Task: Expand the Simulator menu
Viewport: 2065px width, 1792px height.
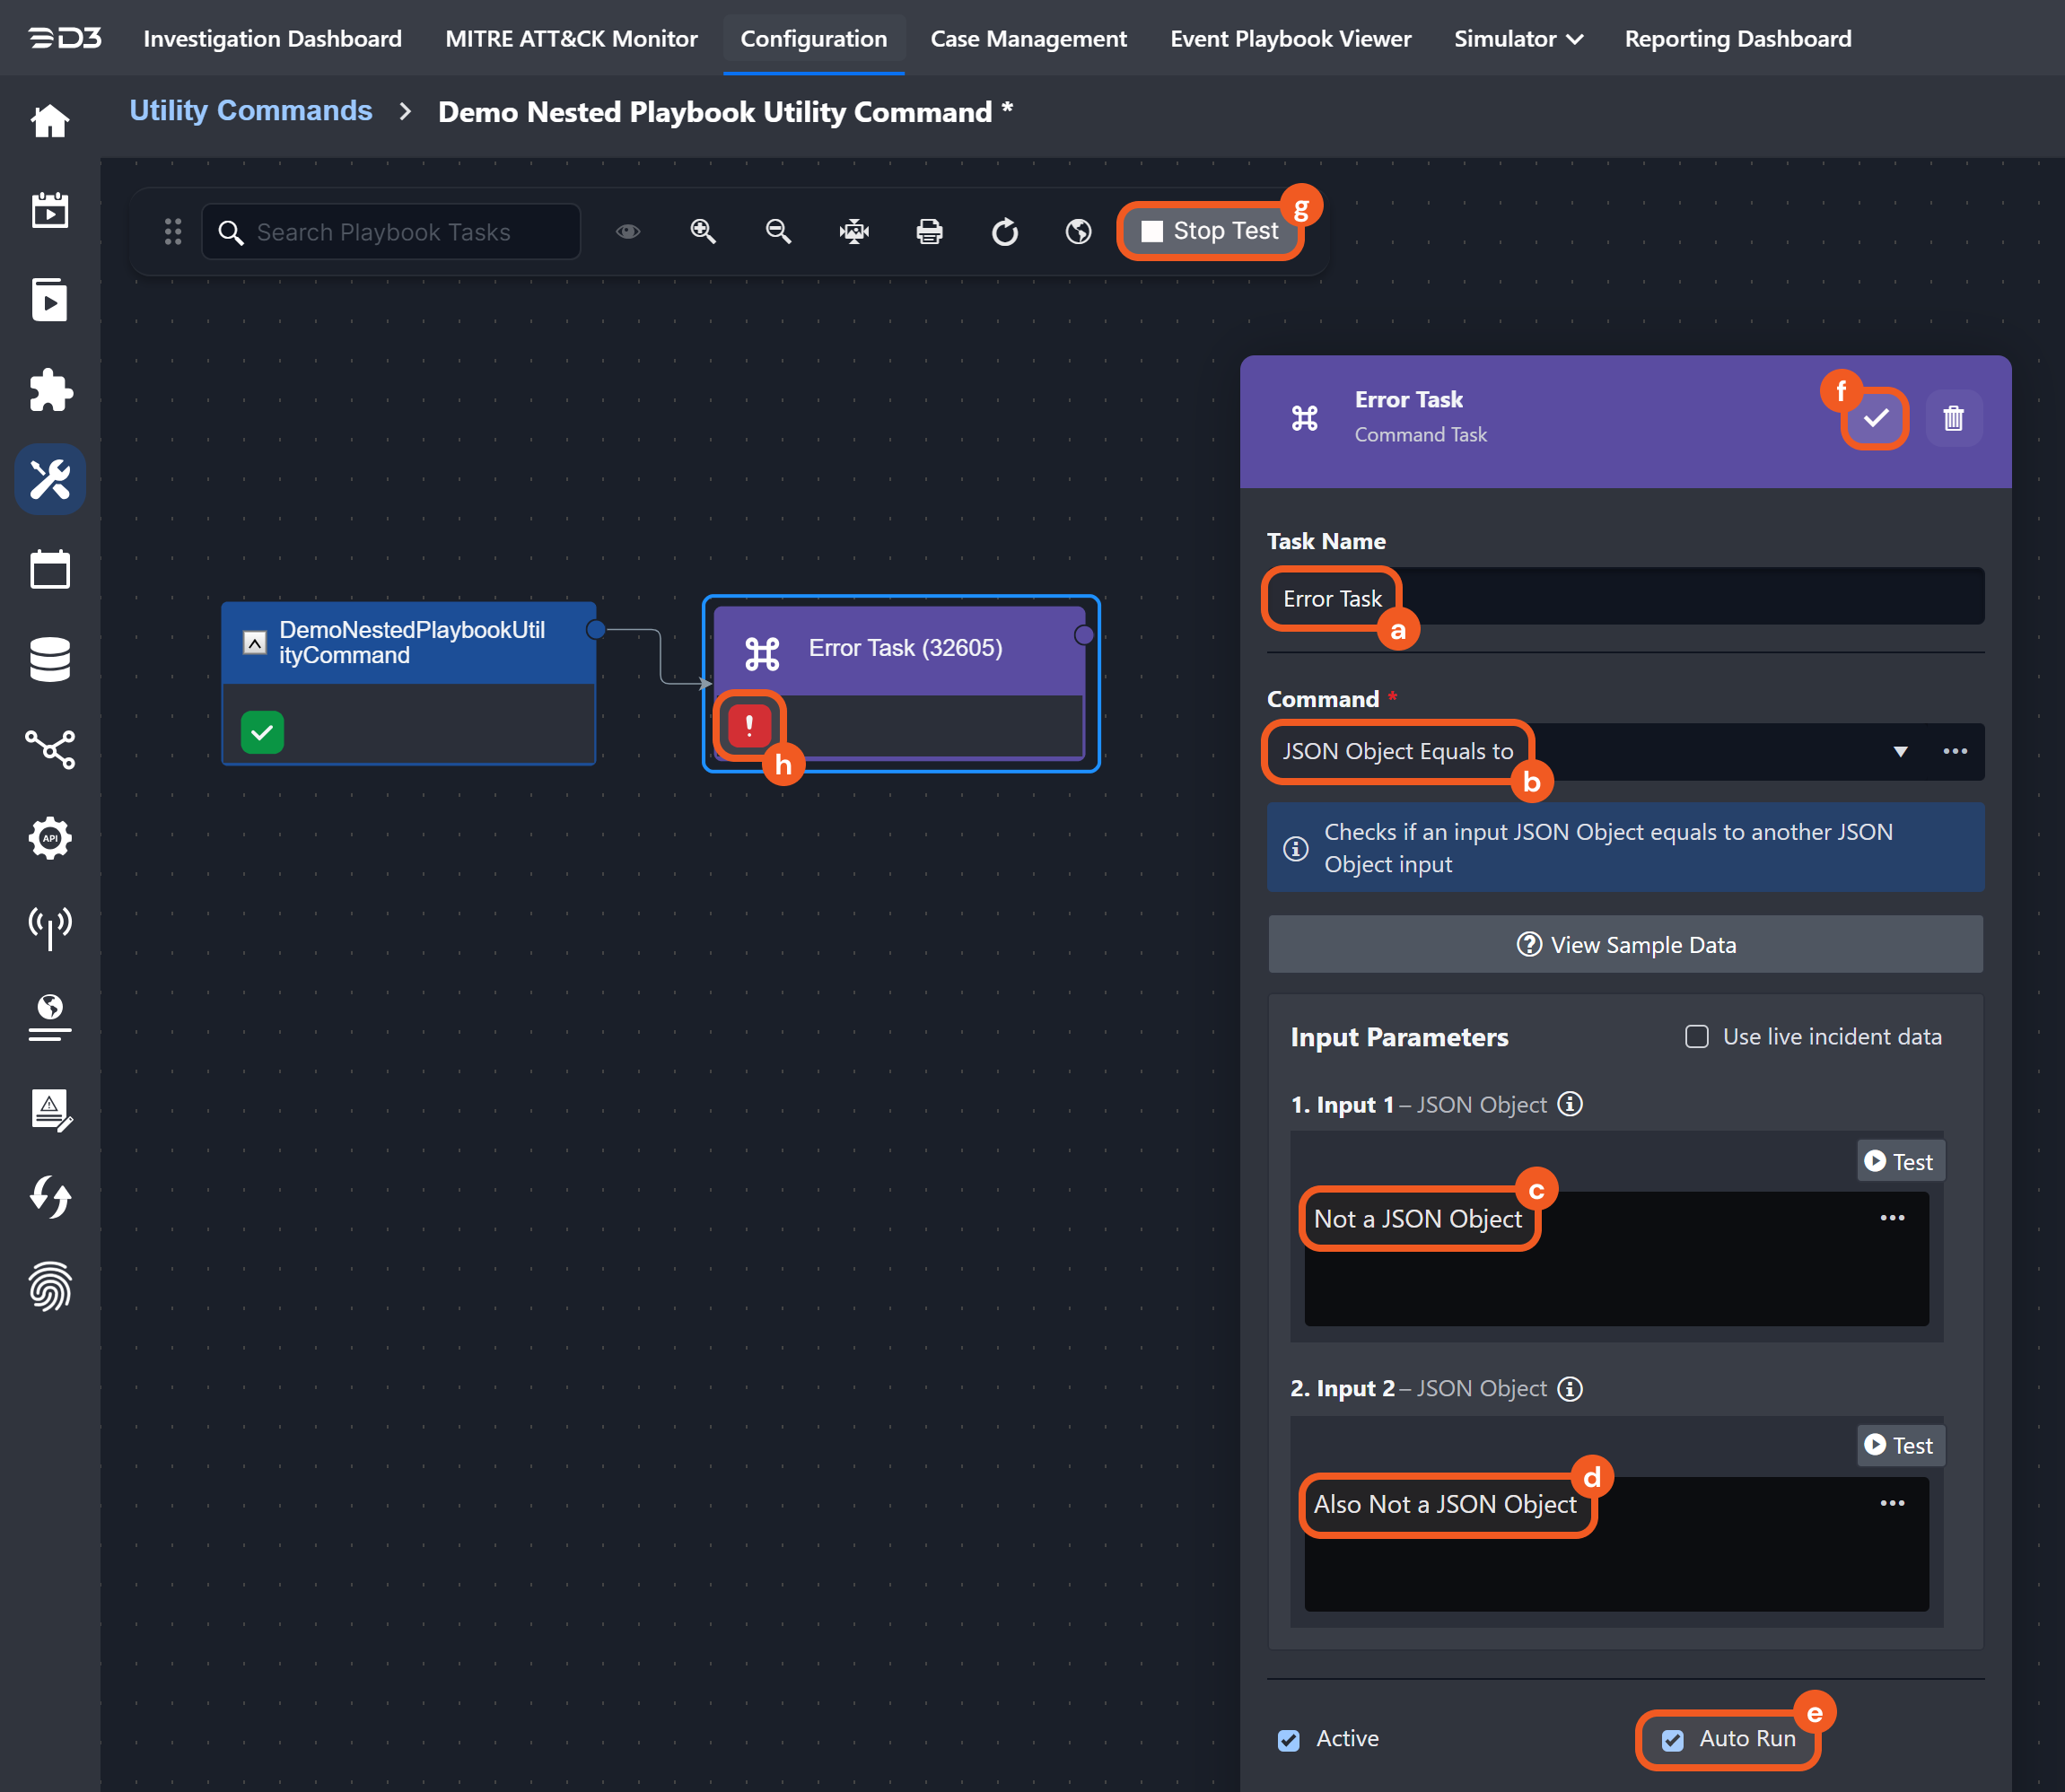Action: [1518, 39]
